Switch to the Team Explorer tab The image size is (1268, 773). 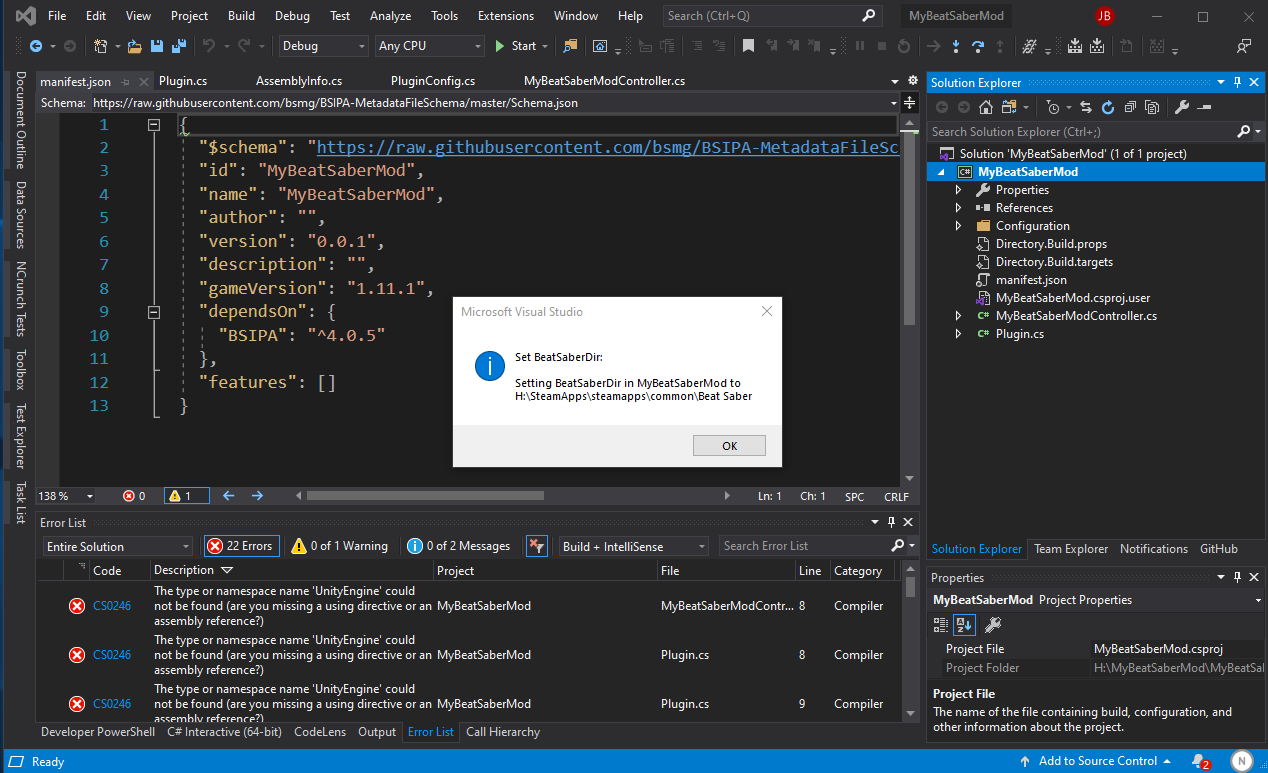coord(1071,549)
